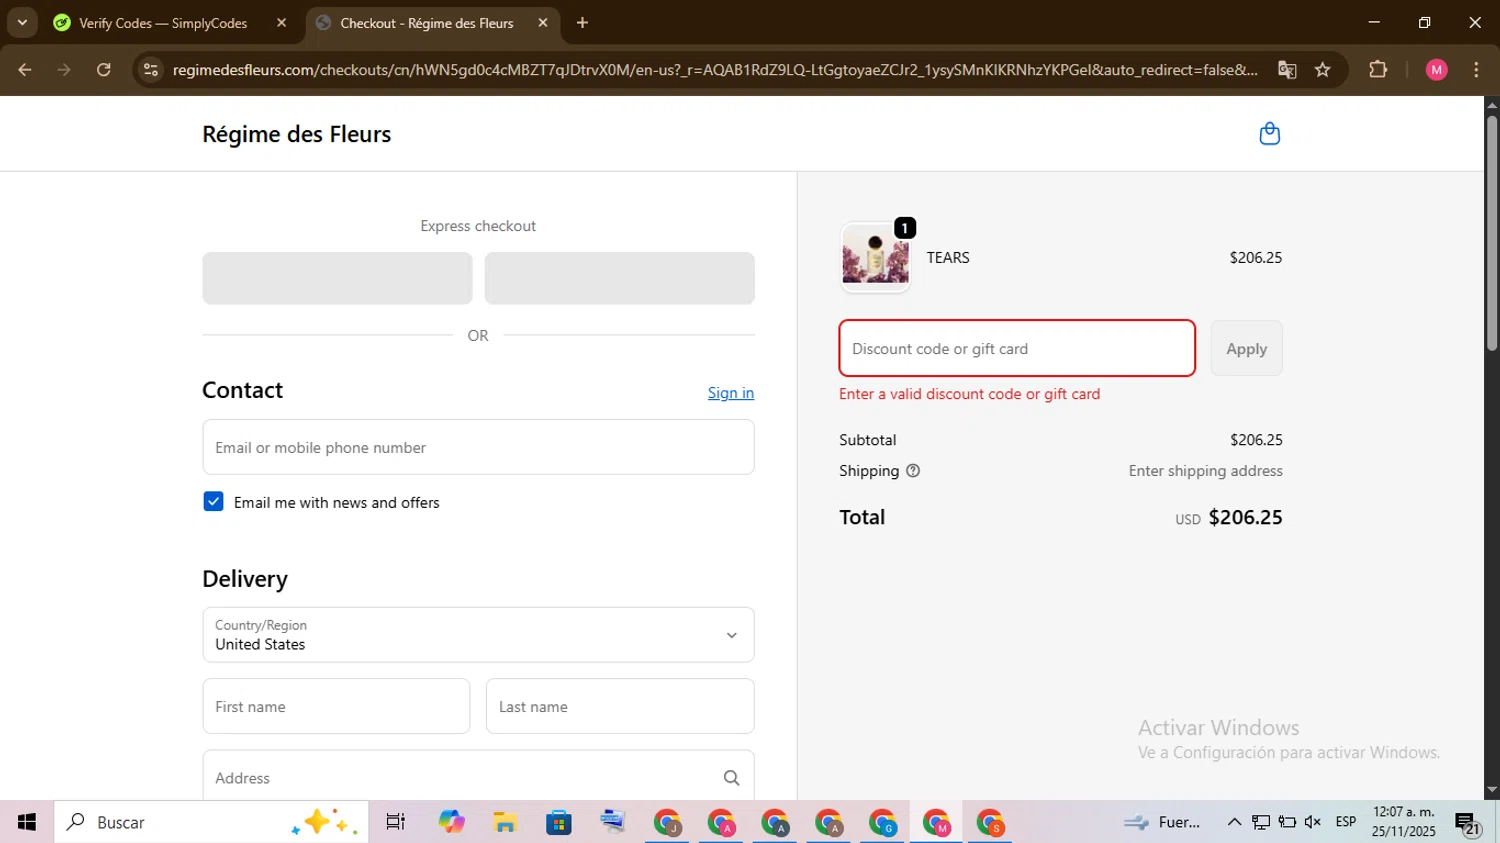
Task: Click the ESP language indicator
Action: (x=1346, y=822)
